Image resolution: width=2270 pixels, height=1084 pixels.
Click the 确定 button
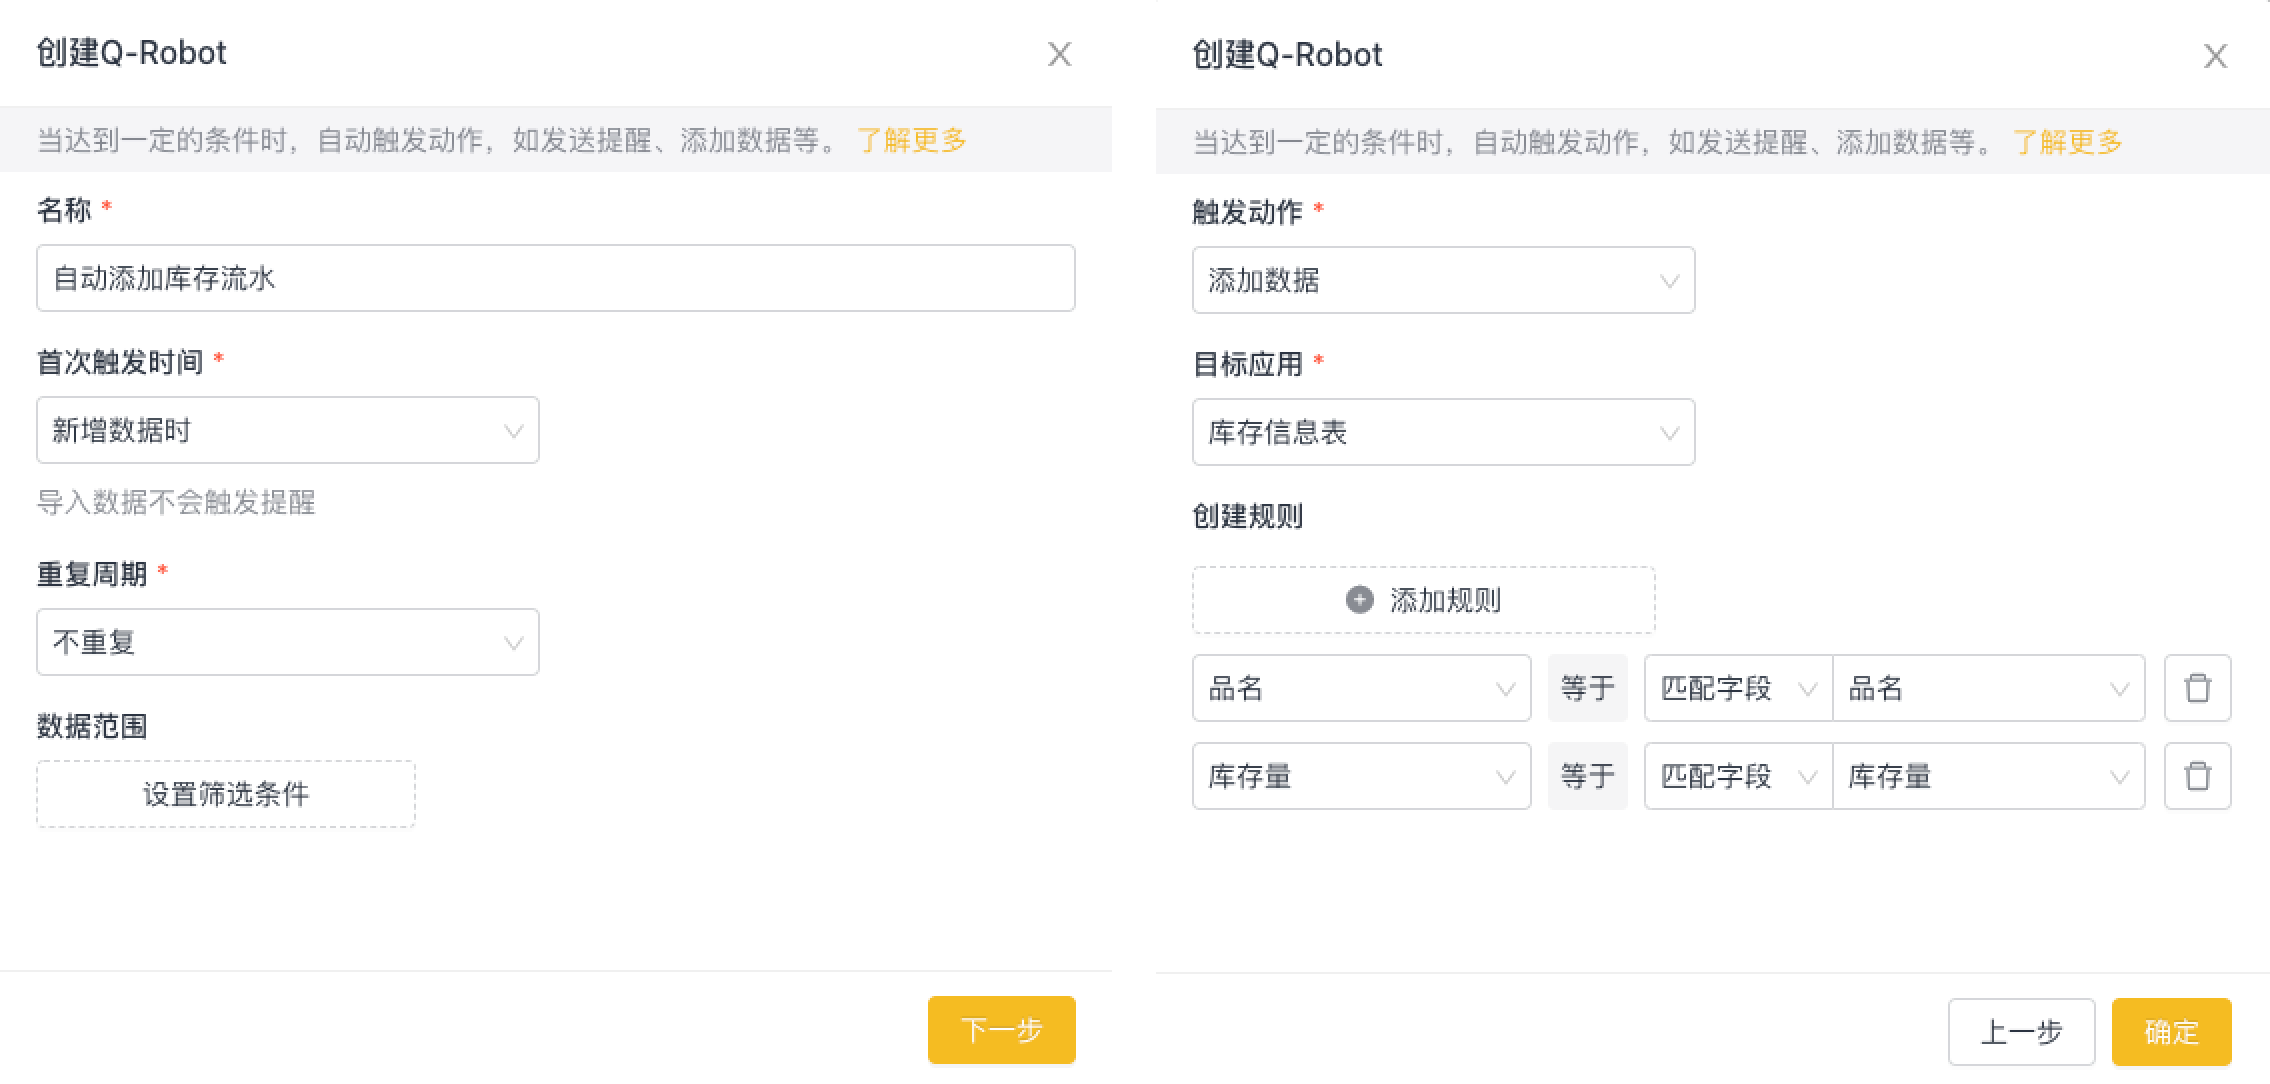(x=2171, y=1031)
